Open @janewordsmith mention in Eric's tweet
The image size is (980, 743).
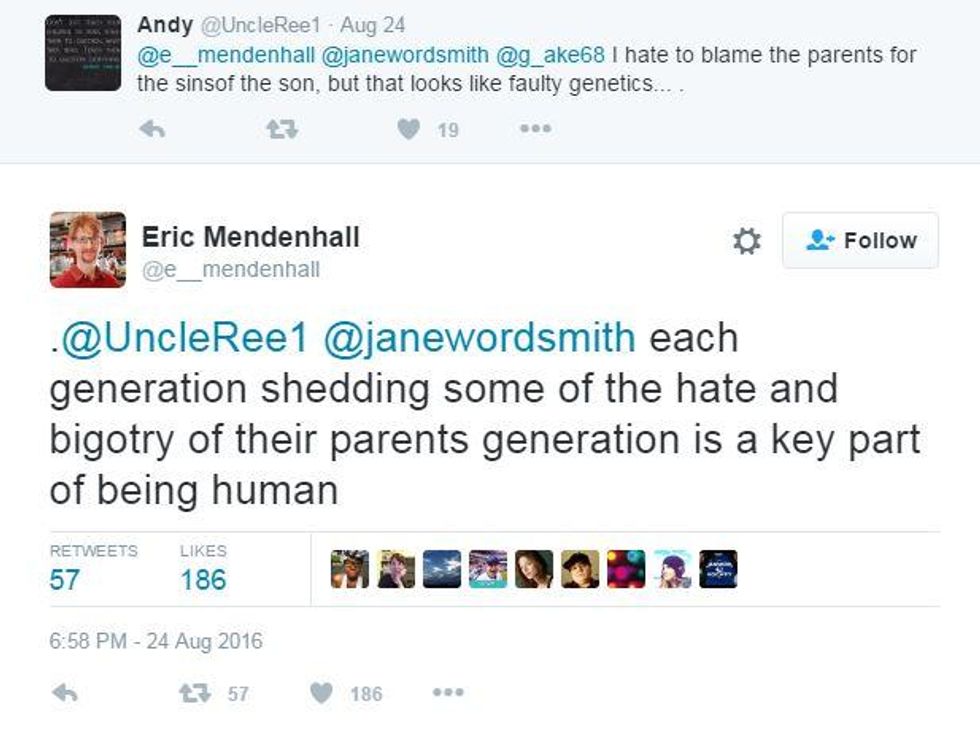point(479,338)
